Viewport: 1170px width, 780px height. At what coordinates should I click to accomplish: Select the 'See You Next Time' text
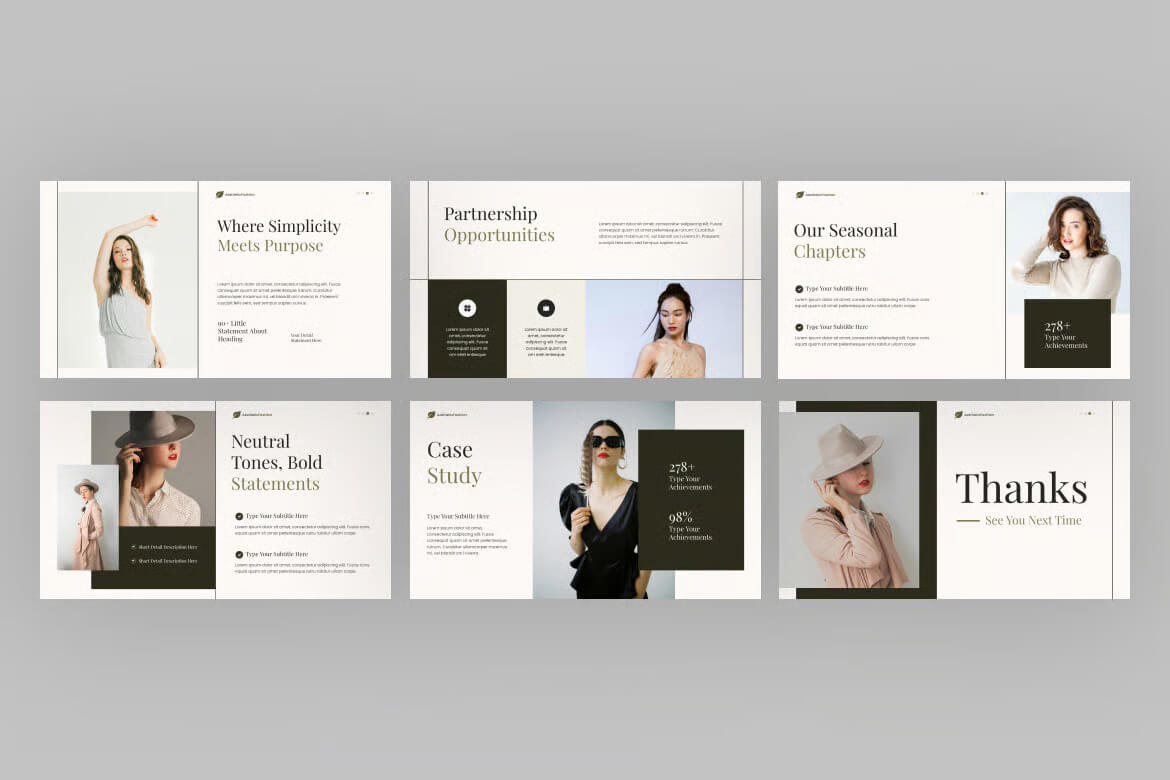pos(1032,521)
